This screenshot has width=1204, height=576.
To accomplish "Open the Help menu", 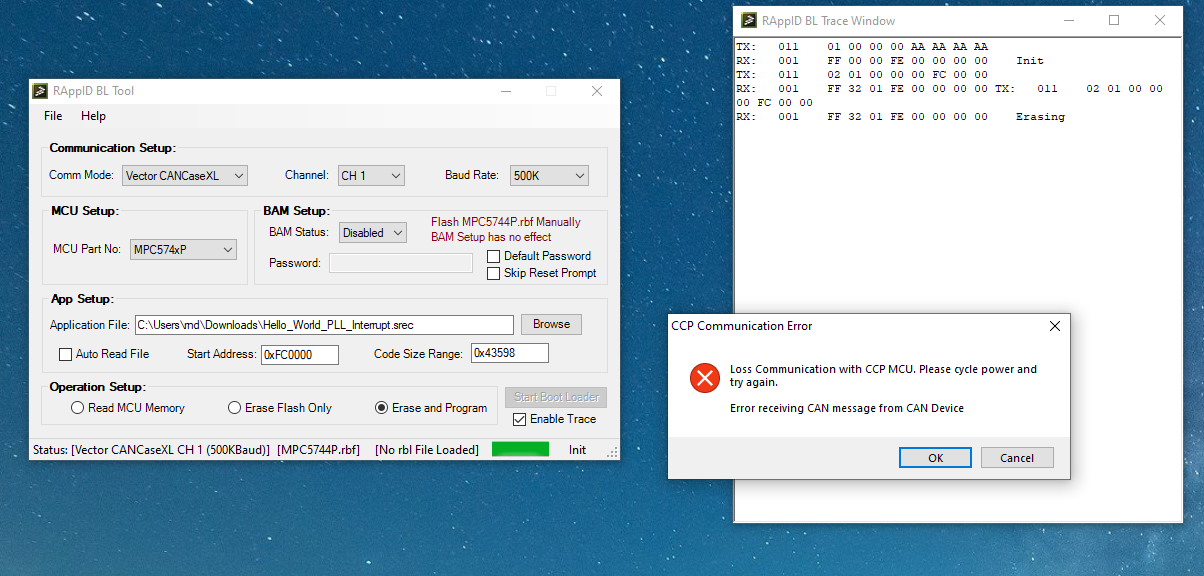I will pyautogui.click(x=93, y=116).
